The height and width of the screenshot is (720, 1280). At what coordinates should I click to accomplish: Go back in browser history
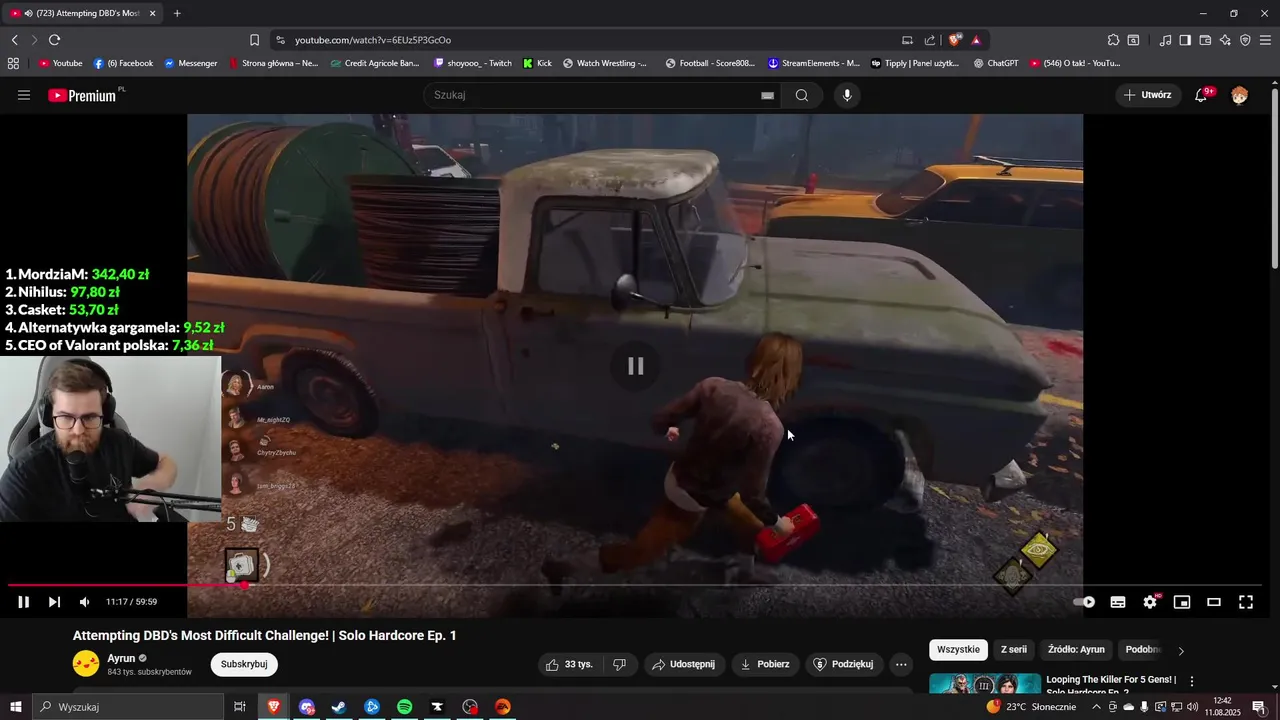tap(15, 40)
